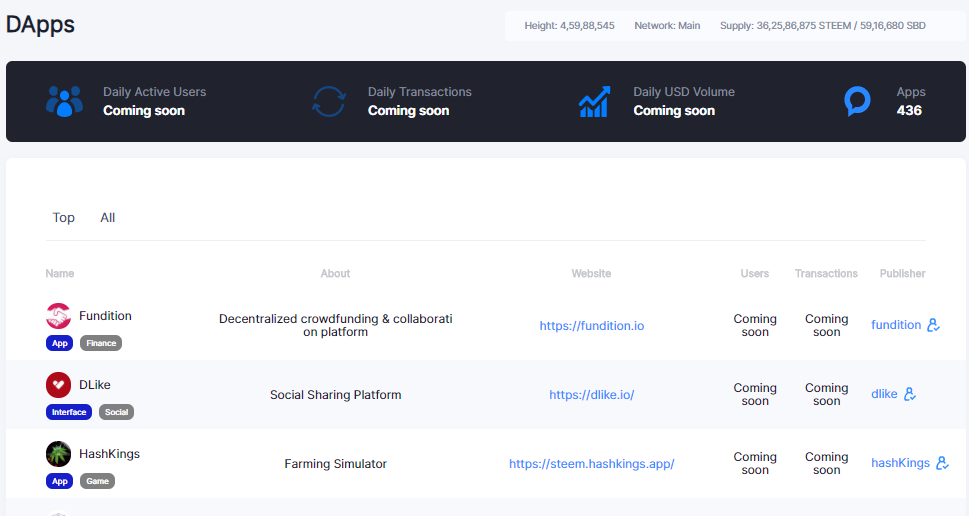Click the Daily Transactions label
The height and width of the screenshot is (516, 969).
(420, 92)
